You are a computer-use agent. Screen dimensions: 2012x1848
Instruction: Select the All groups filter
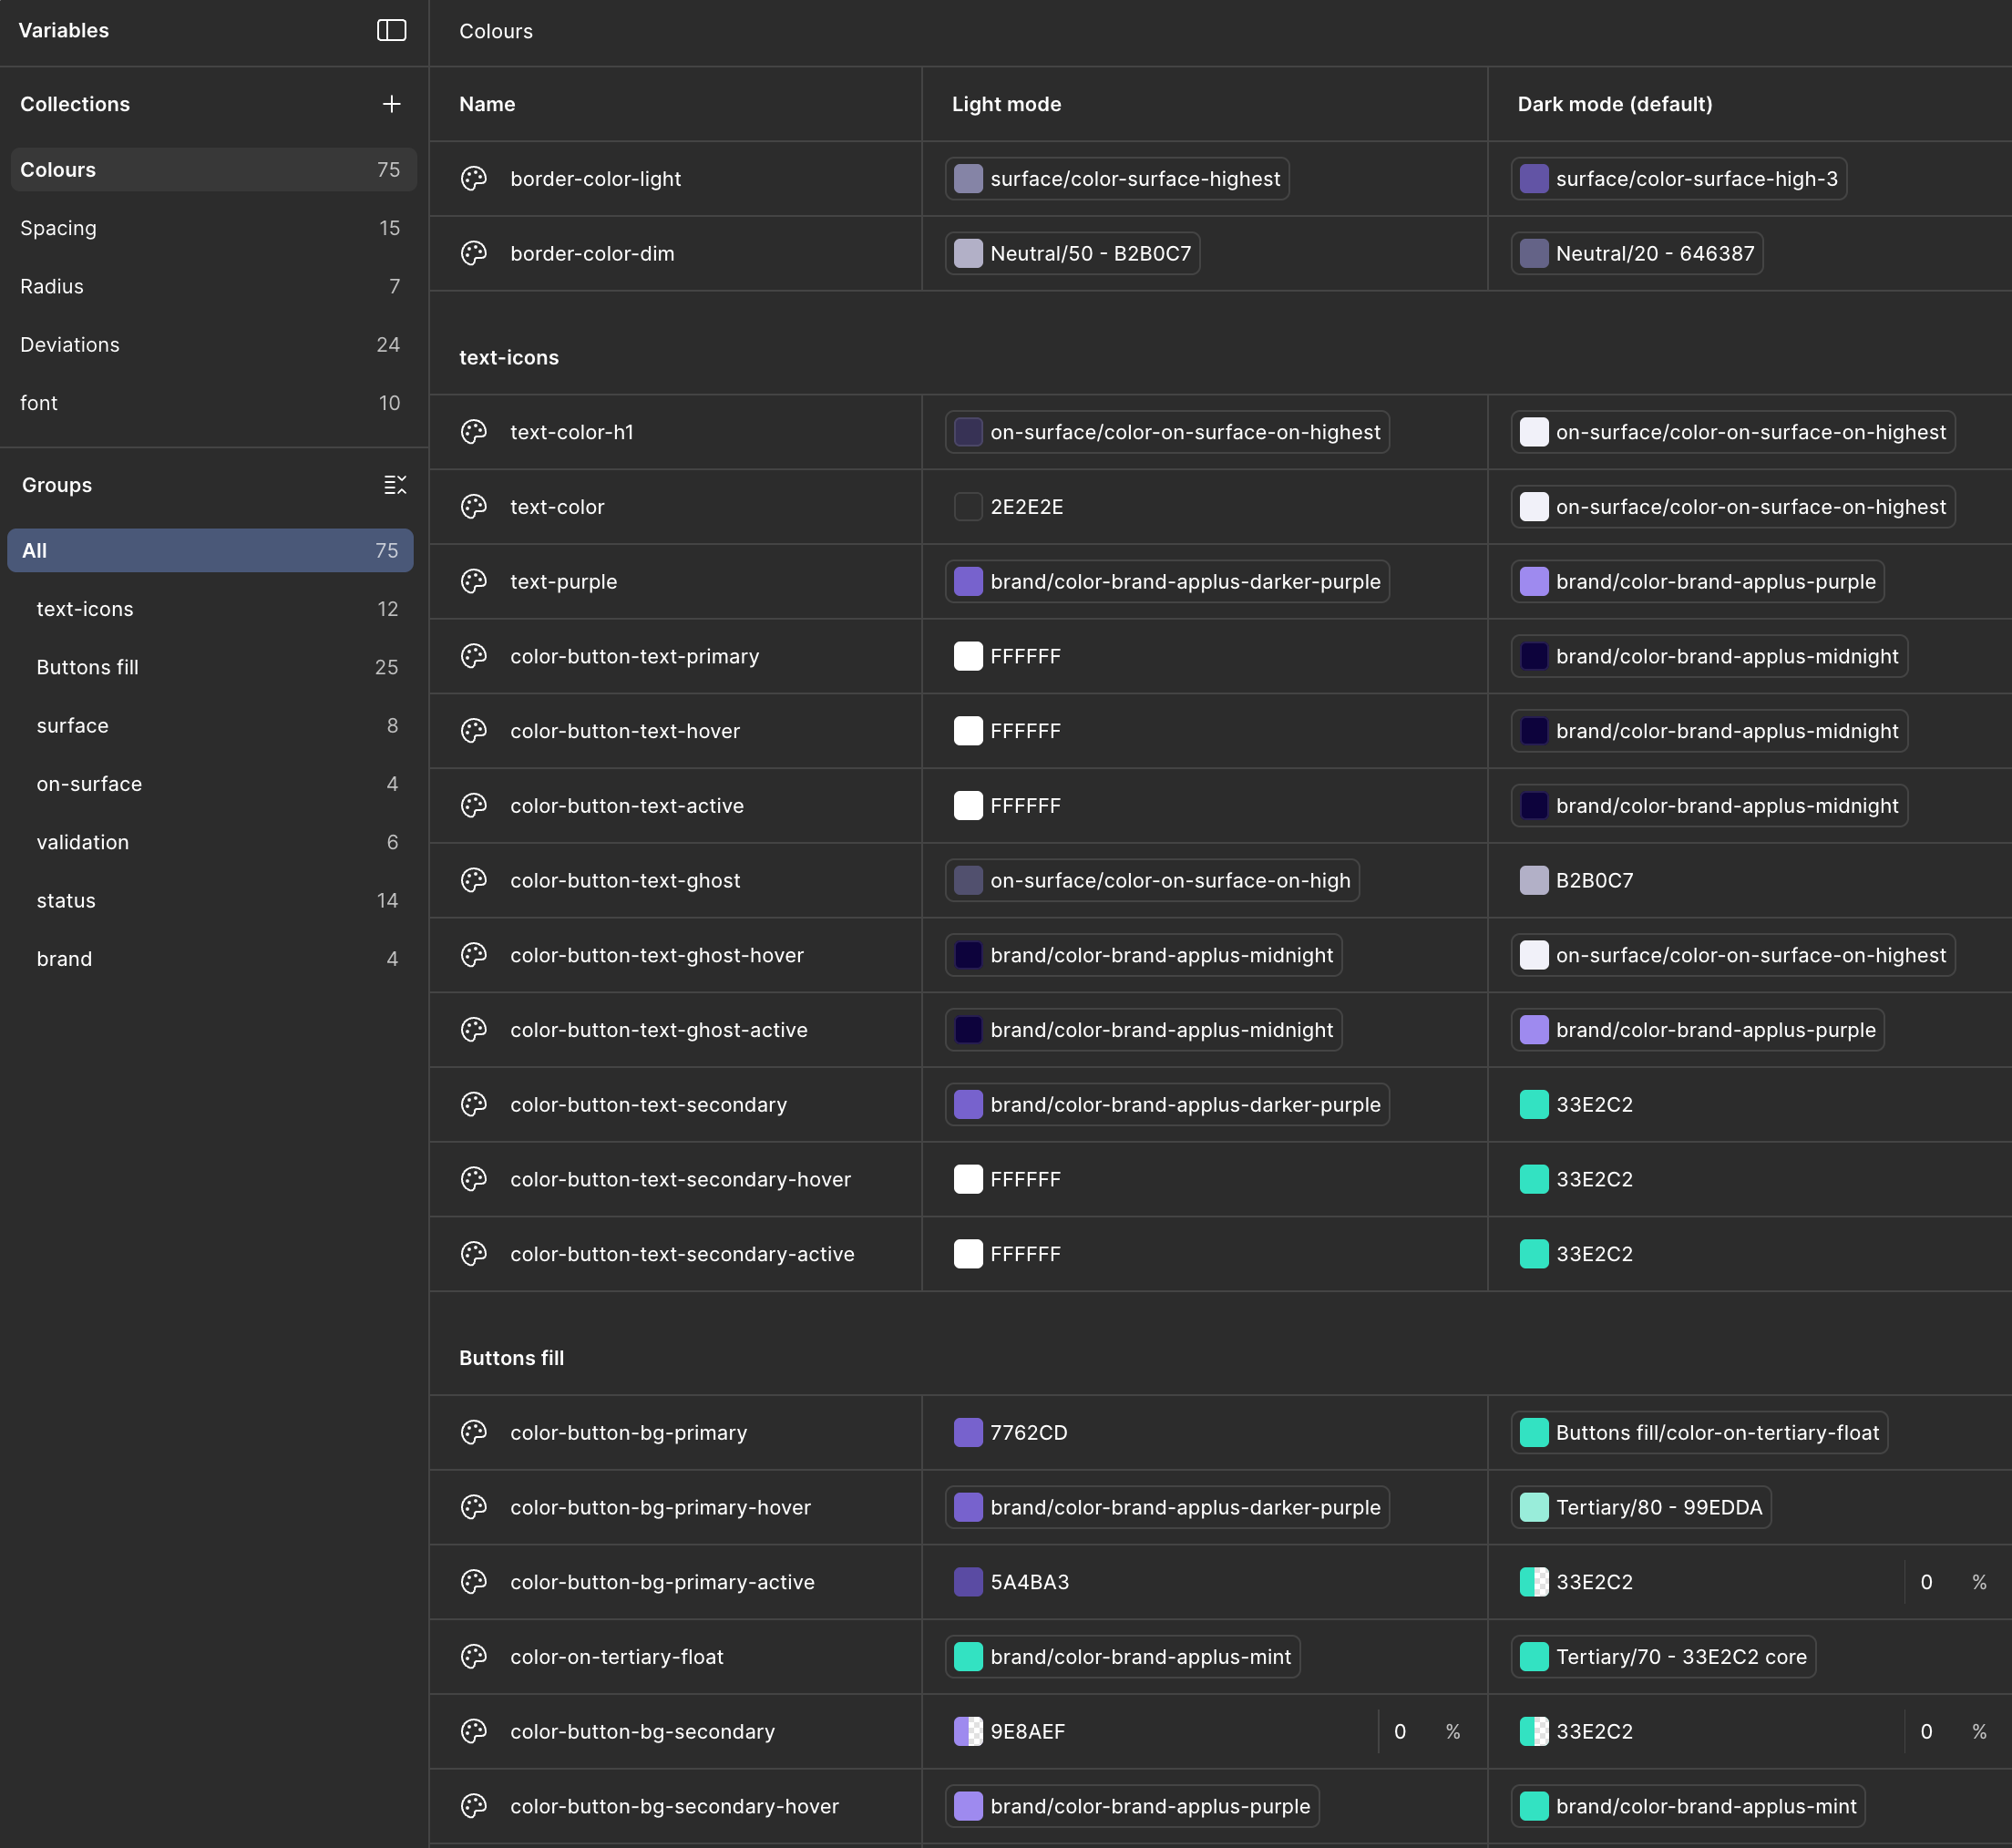pos(210,551)
